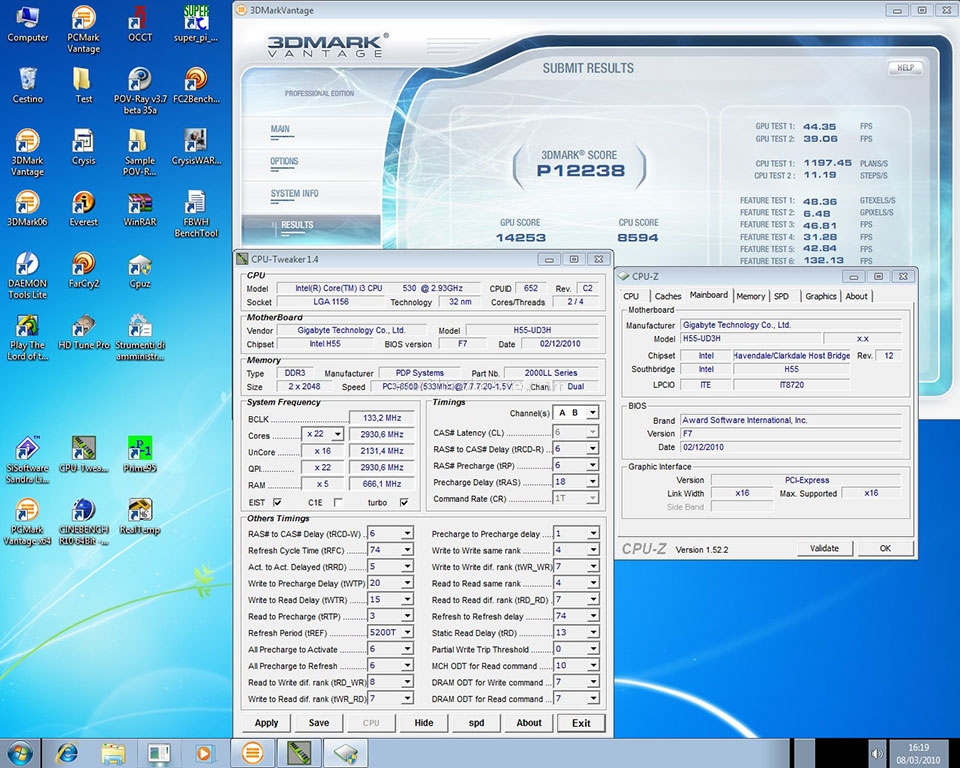Click the spd button in CPU-Tweaker
The height and width of the screenshot is (768, 960).
coord(476,723)
